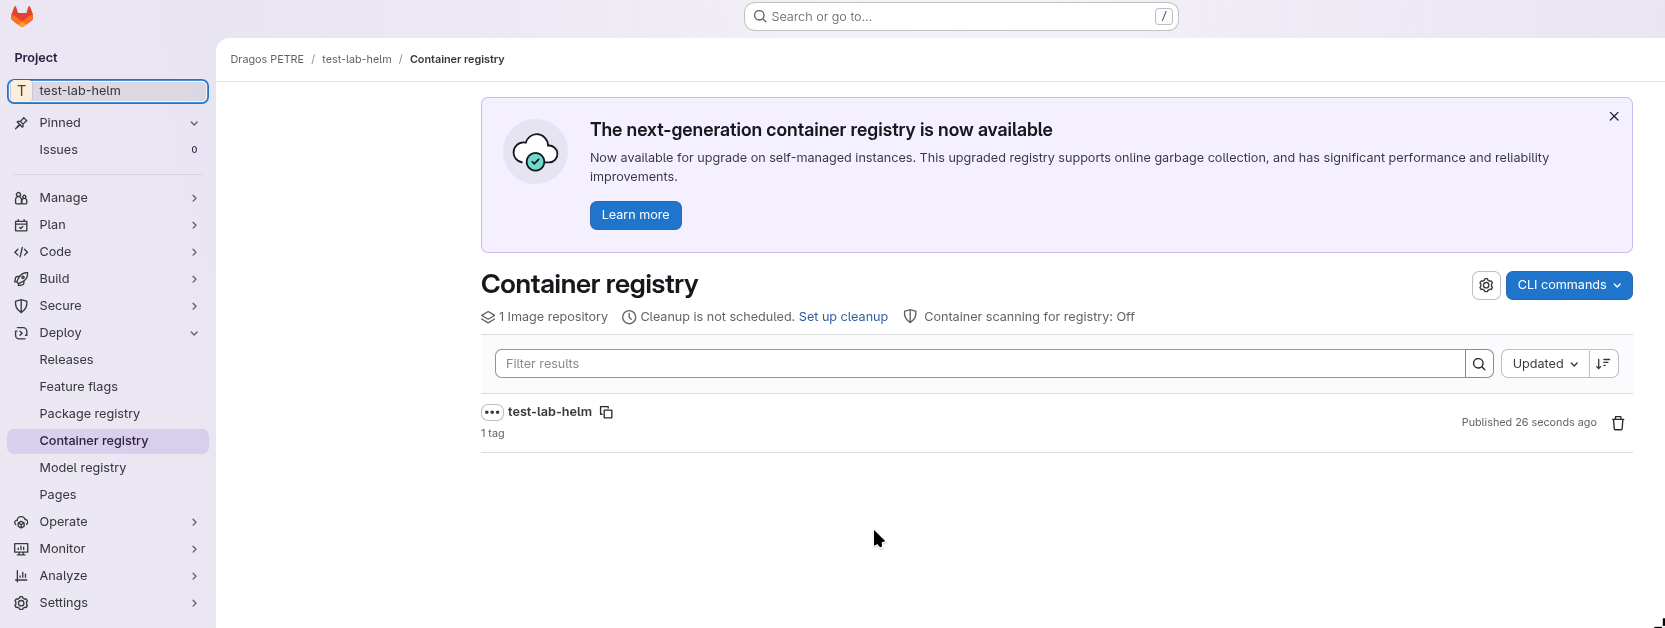Collapse the Pinned section chevron
The width and height of the screenshot is (1665, 628).
(194, 123)
